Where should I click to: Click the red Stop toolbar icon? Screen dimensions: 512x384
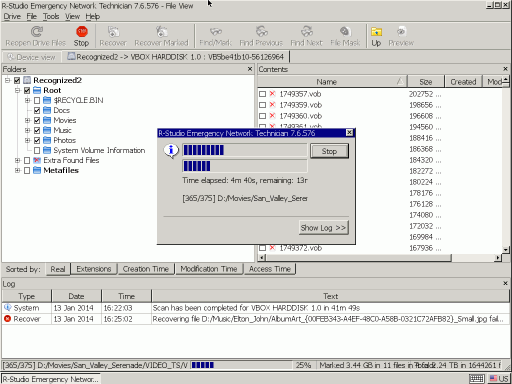click(82, 32)
